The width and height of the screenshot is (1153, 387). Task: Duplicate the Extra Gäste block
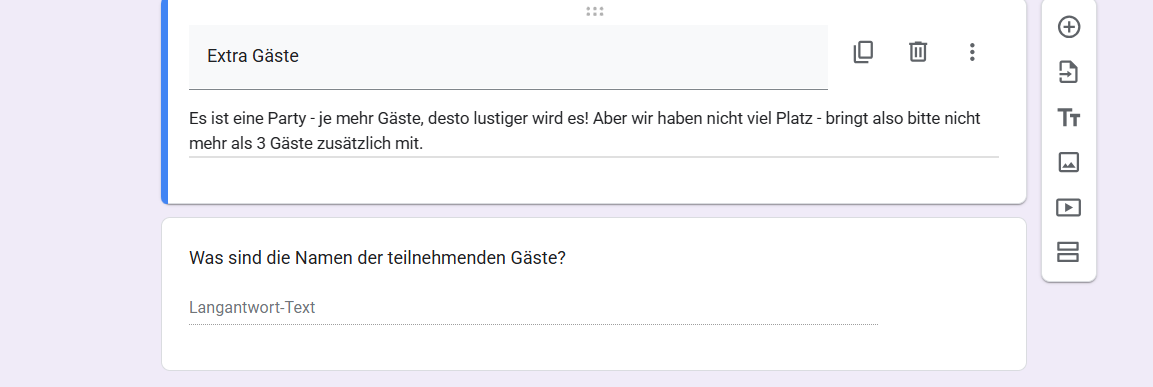[863, 52]
